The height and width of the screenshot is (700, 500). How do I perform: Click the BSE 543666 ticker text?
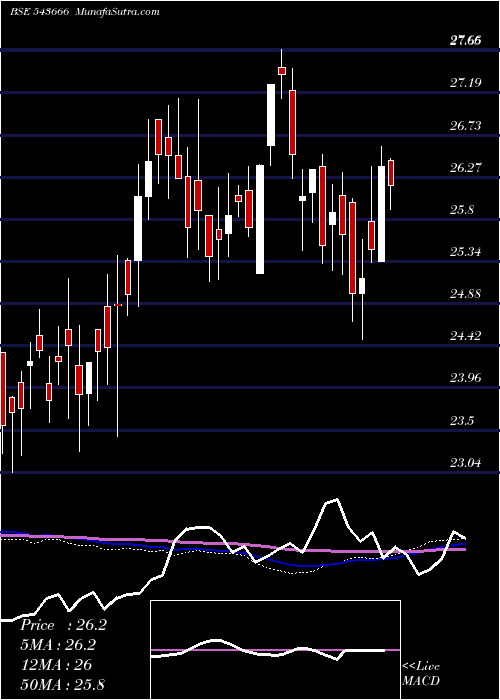39,12
